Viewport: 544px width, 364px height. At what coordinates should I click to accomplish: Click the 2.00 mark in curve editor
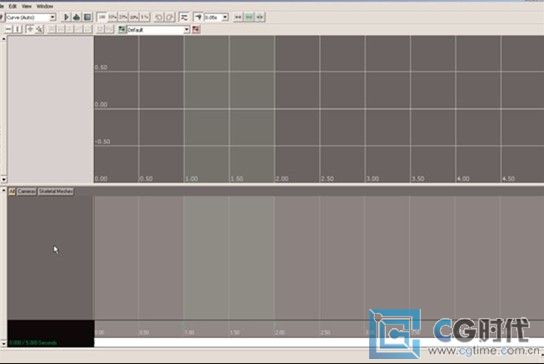[x=282, y=179]
